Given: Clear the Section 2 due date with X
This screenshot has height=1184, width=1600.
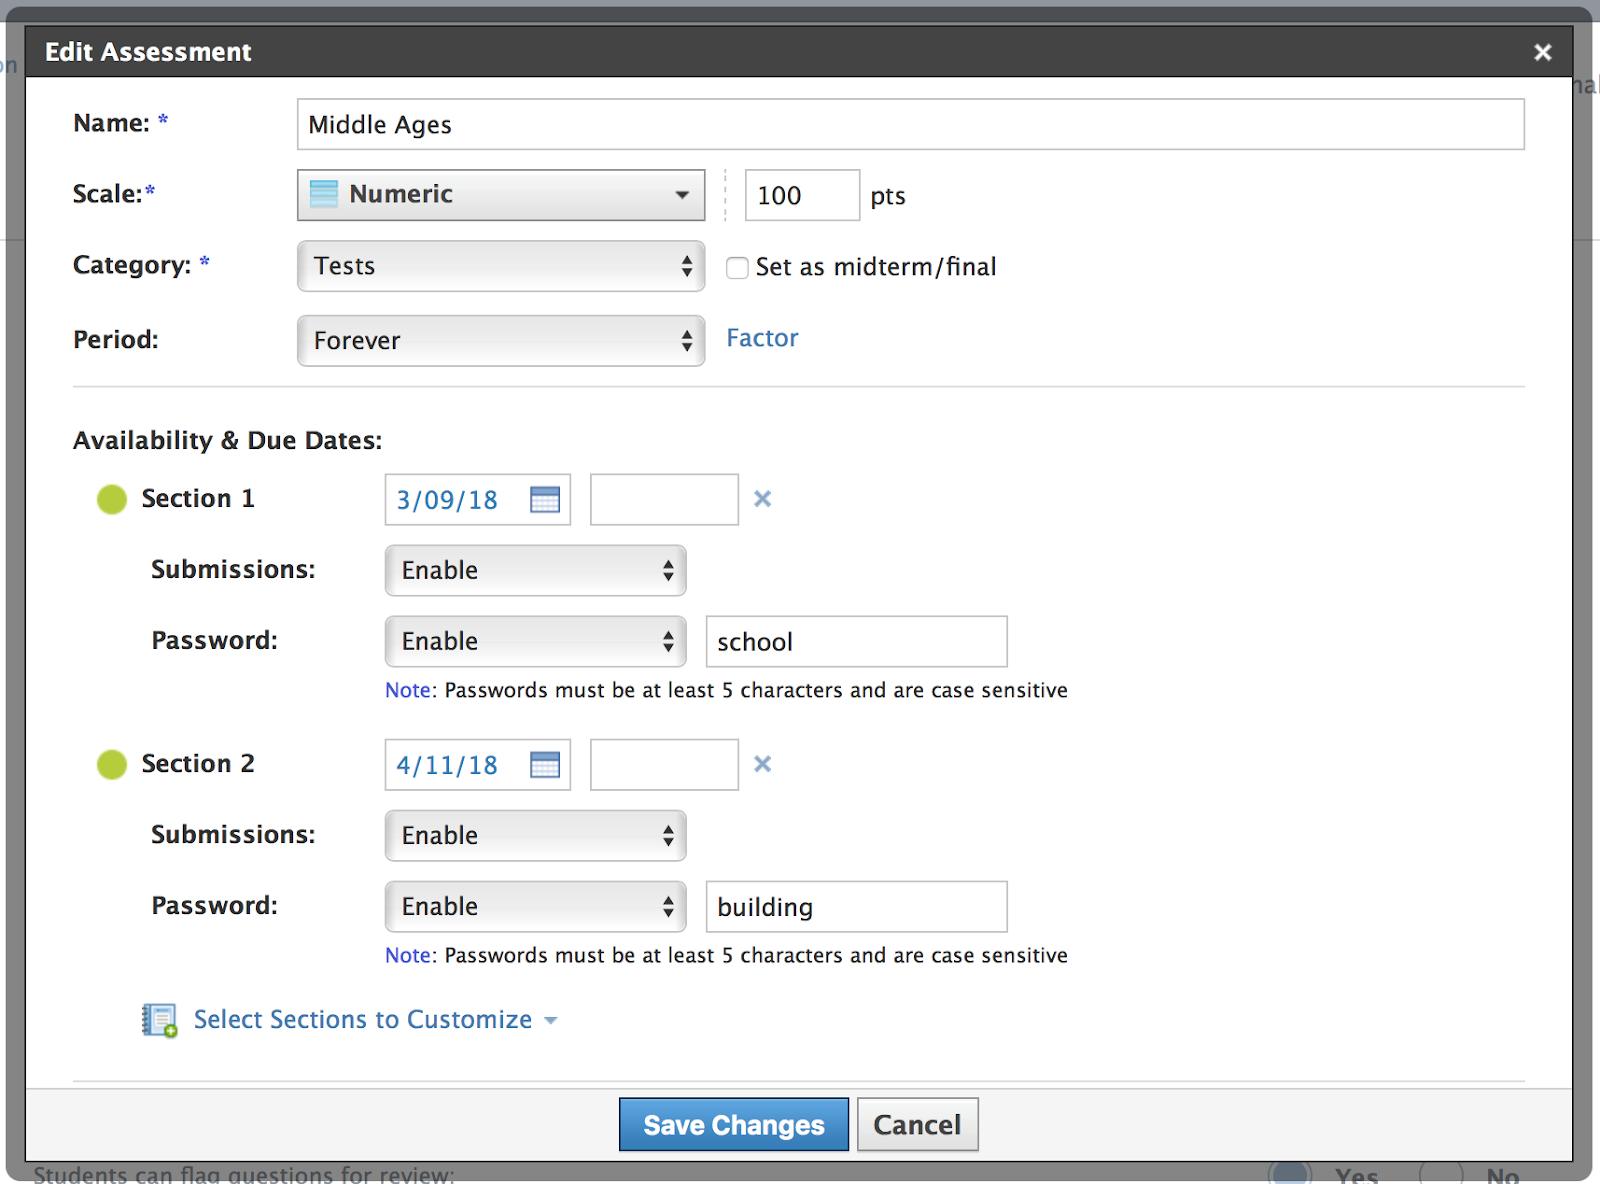Looking at the screenshot, I should pyautogui.click(x=762, y=764).
